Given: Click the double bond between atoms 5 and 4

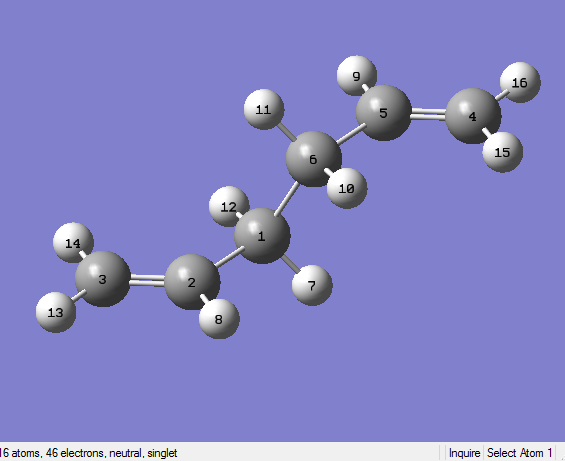Looking at the screenshot, I should 428,113.
